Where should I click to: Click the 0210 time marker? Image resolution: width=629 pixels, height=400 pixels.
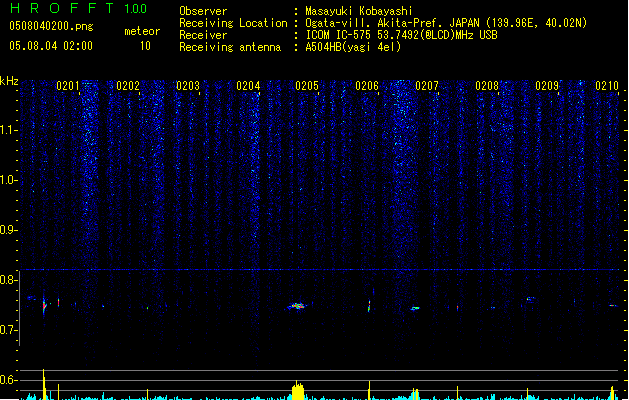click(607, 85)
